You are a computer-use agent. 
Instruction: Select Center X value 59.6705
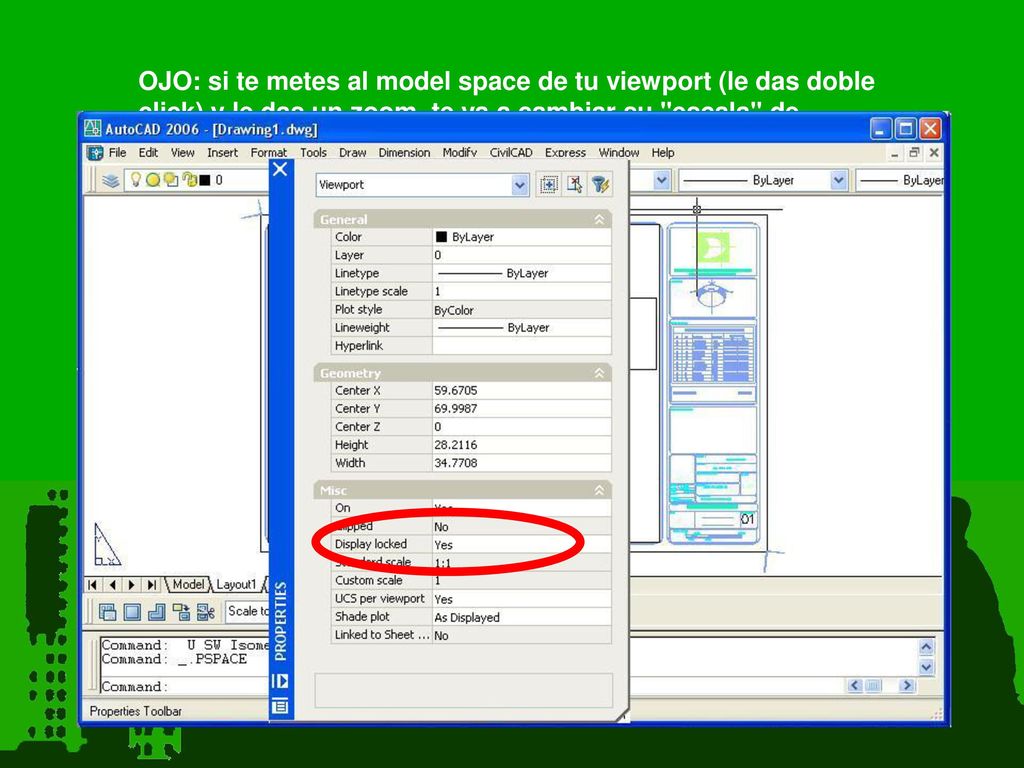(x=521, y=391)
